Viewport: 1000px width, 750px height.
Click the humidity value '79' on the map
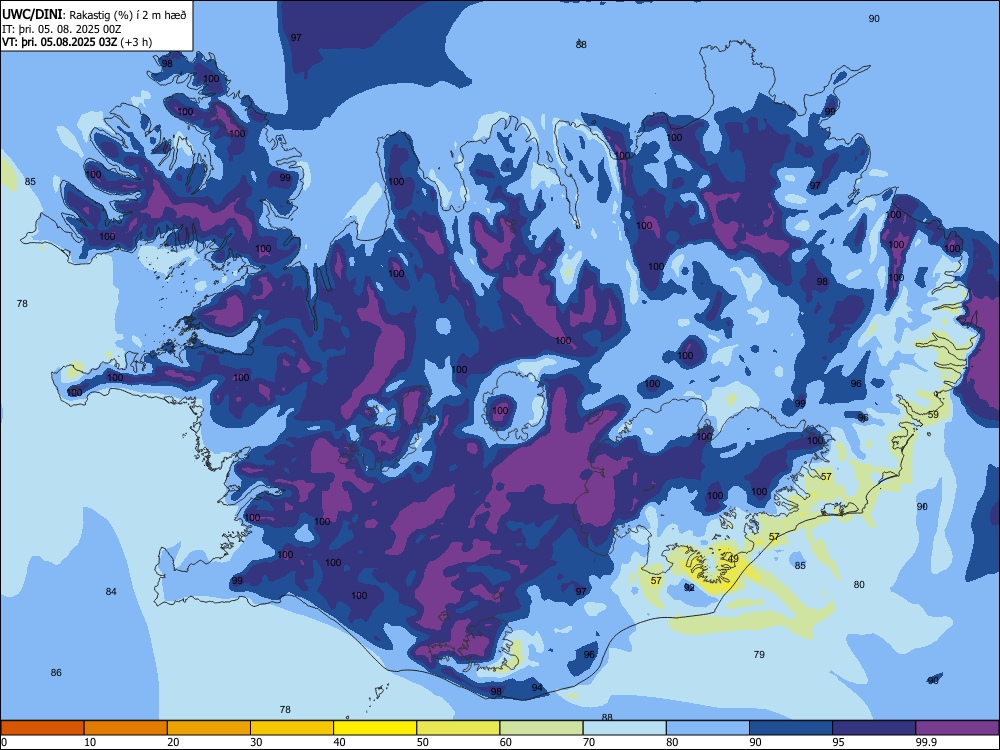759,654
